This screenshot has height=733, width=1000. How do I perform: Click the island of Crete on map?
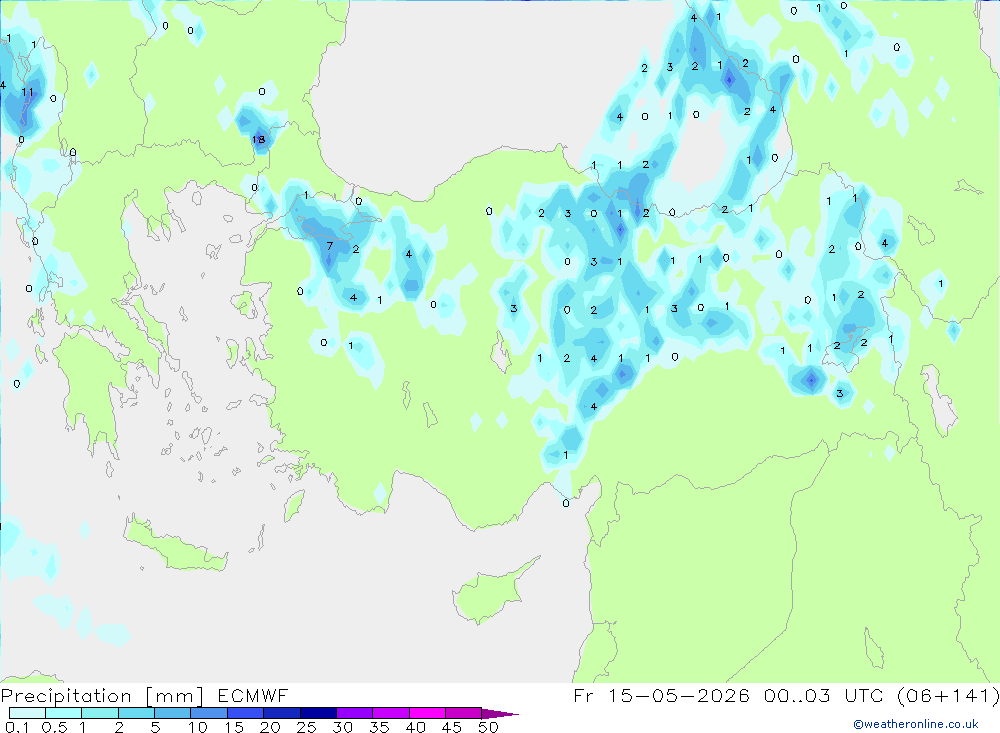coord(175,546)
